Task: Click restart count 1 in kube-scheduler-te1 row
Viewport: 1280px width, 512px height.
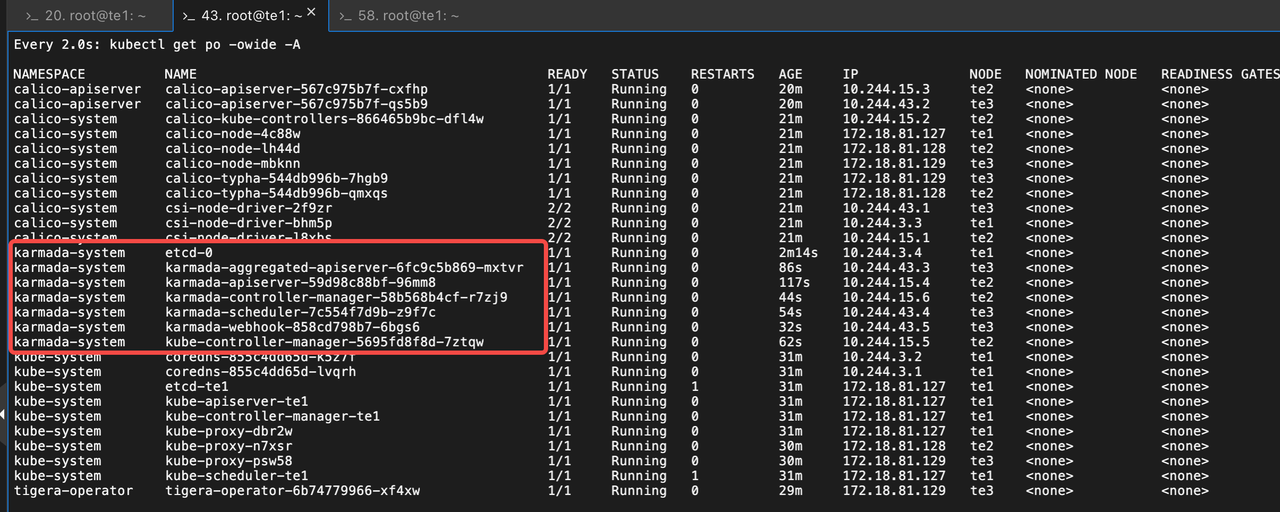Action: tap(695, 476)
